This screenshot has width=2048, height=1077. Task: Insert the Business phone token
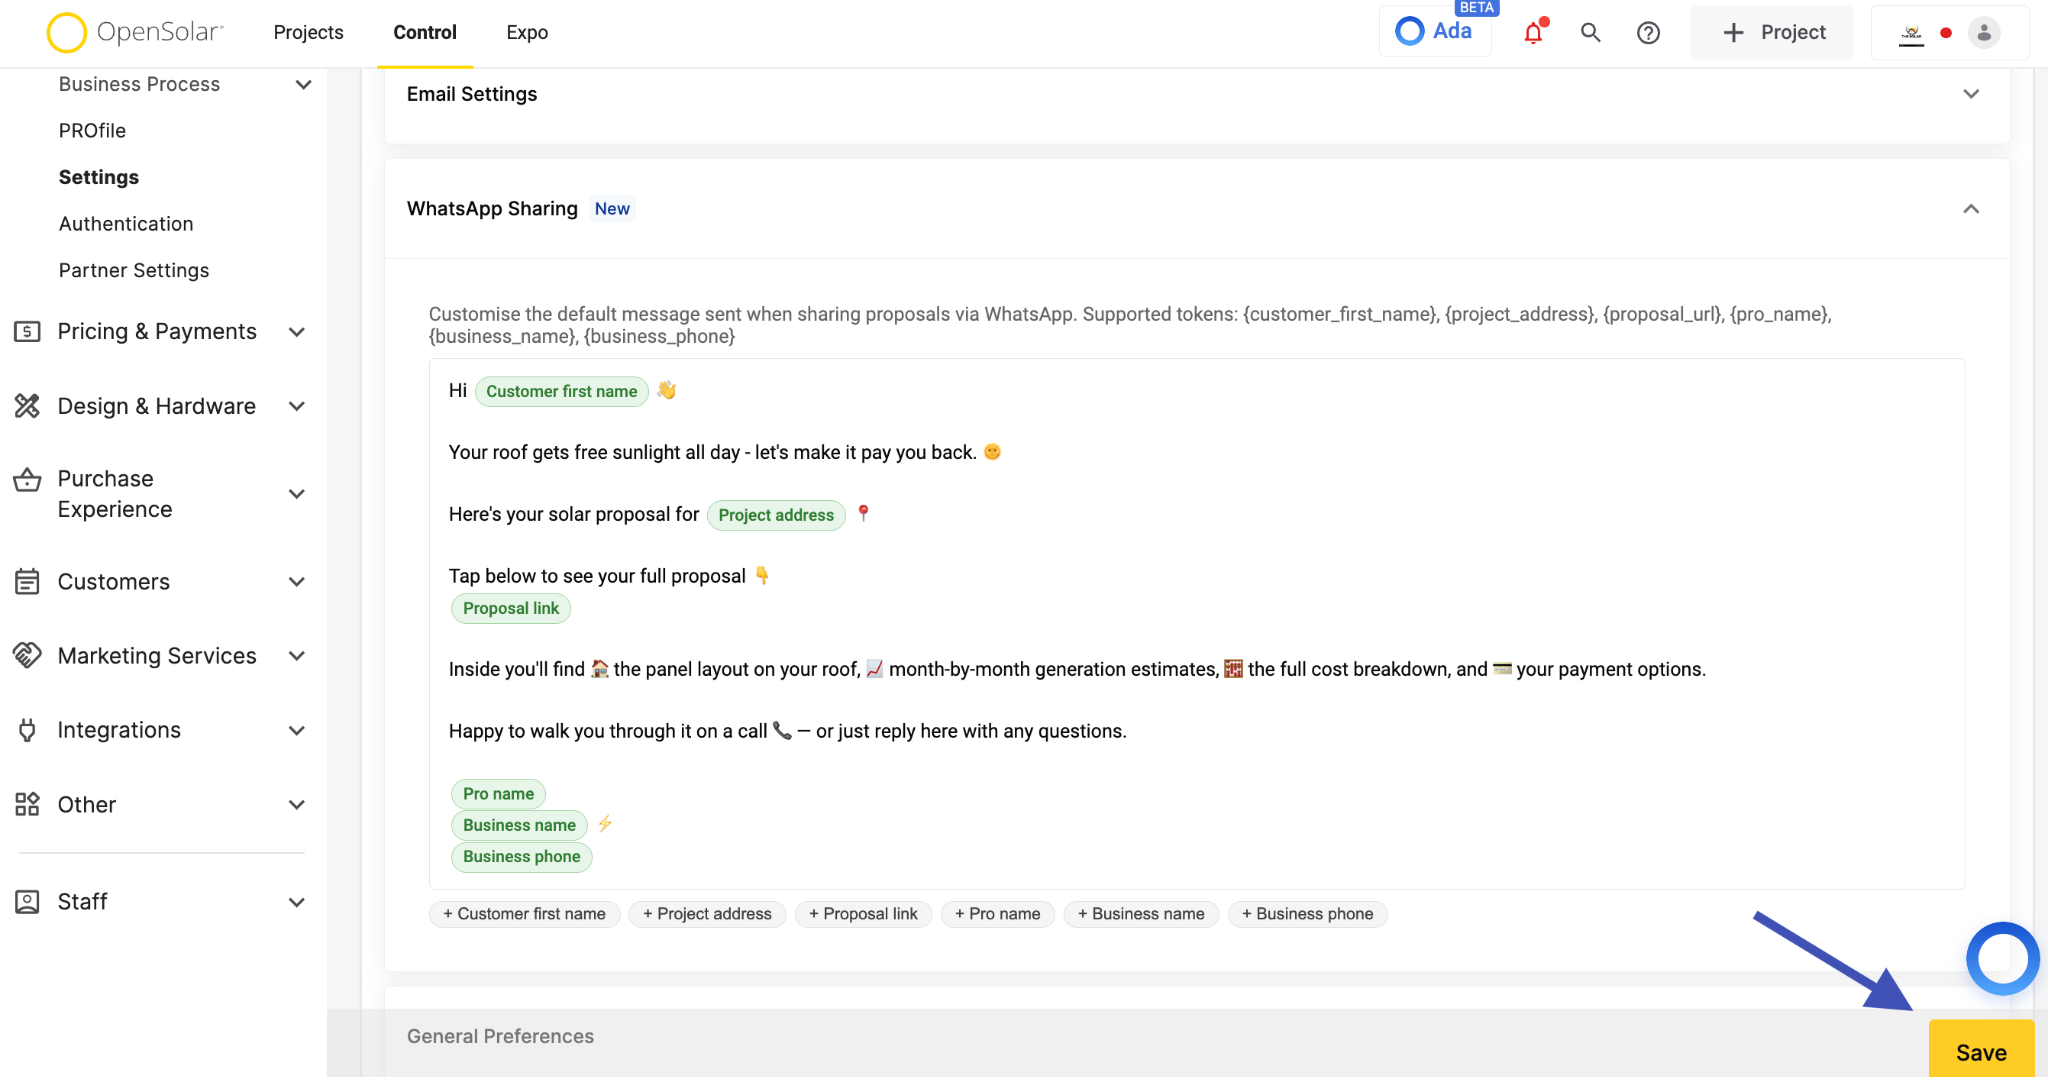pyautogui.click(x=1308, y=914)
